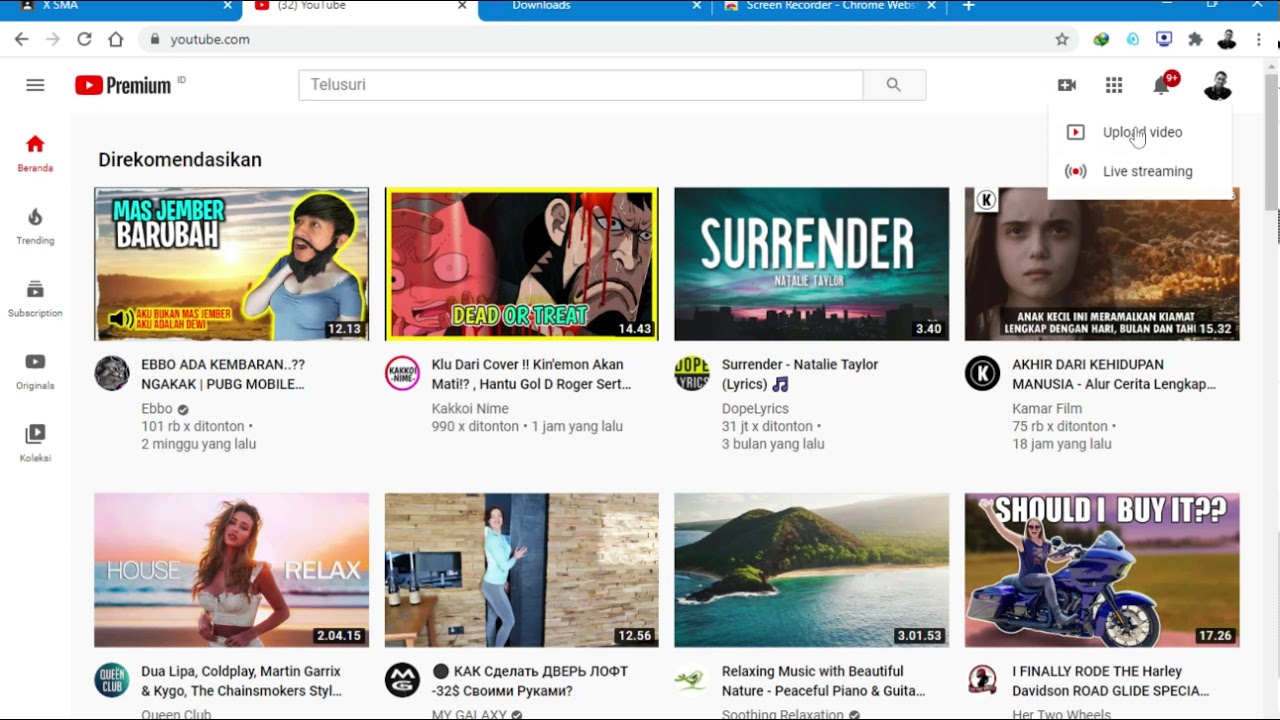Open the КАК Сделать ДВЕРЬ ЛОФТ title
This screenshot has width=1280, height=720.
coord(530,681)
